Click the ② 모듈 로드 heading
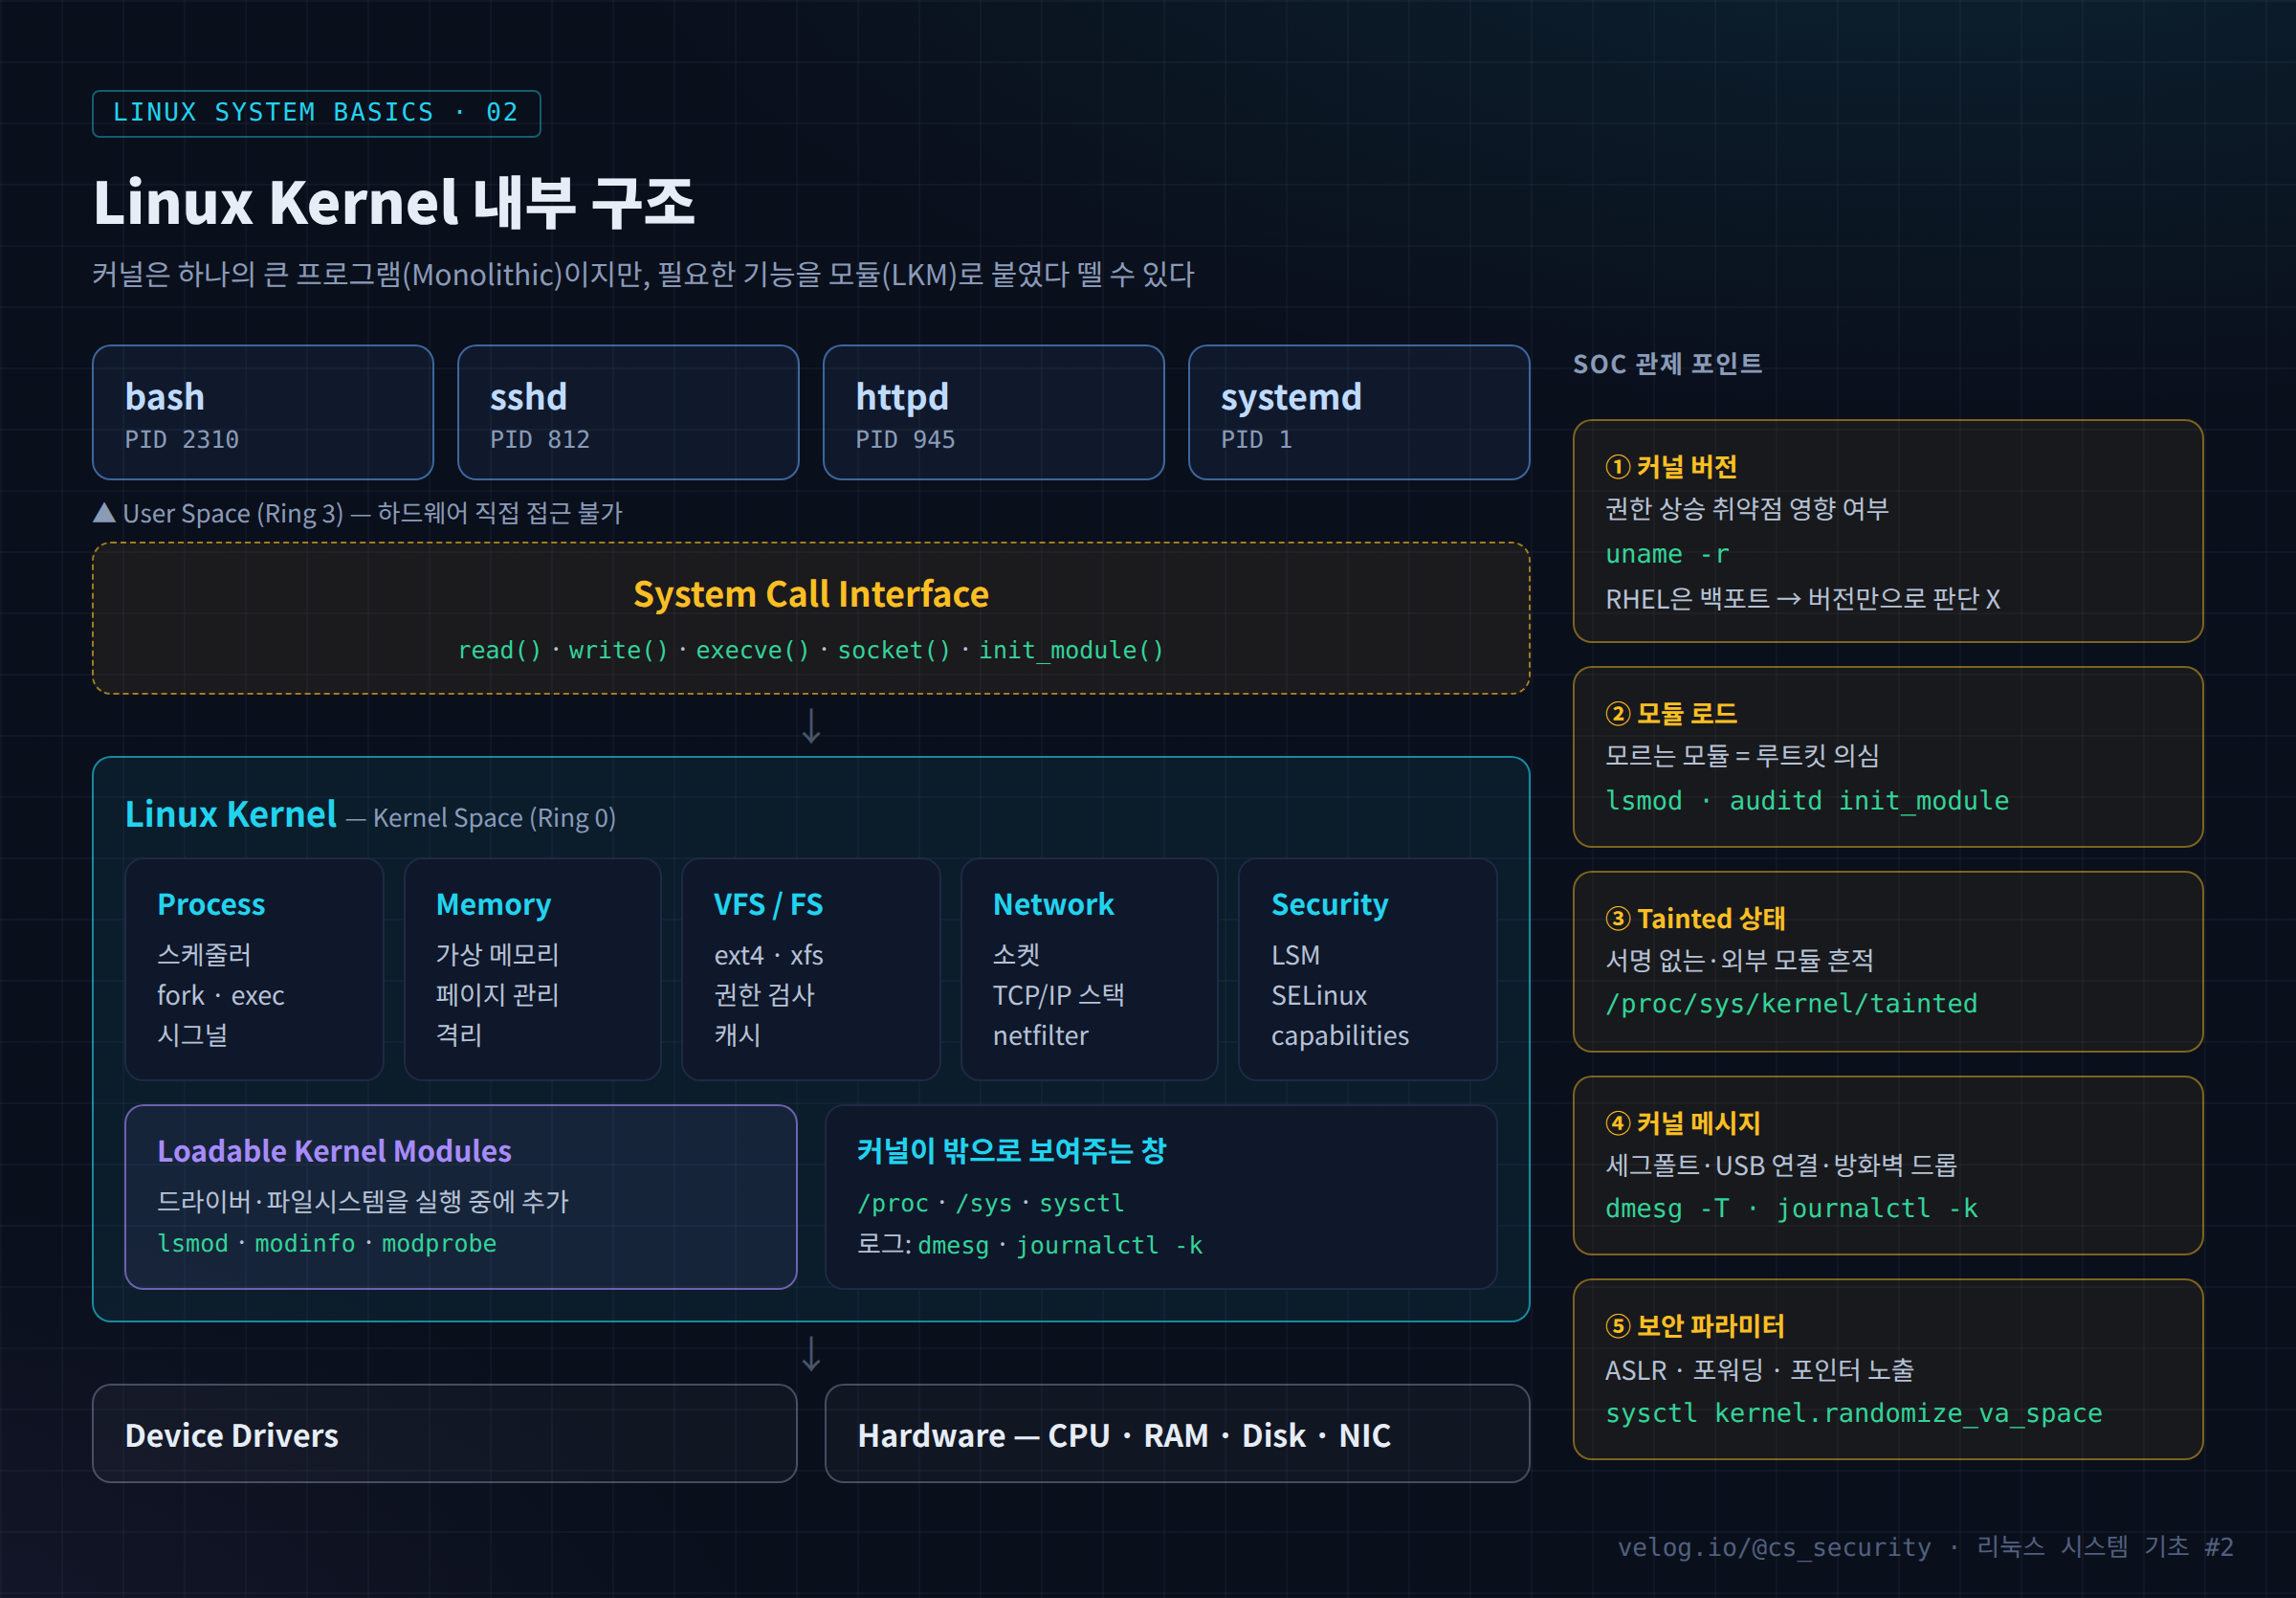The width and height of the screenshot is (2296, 1598). 1671,714
